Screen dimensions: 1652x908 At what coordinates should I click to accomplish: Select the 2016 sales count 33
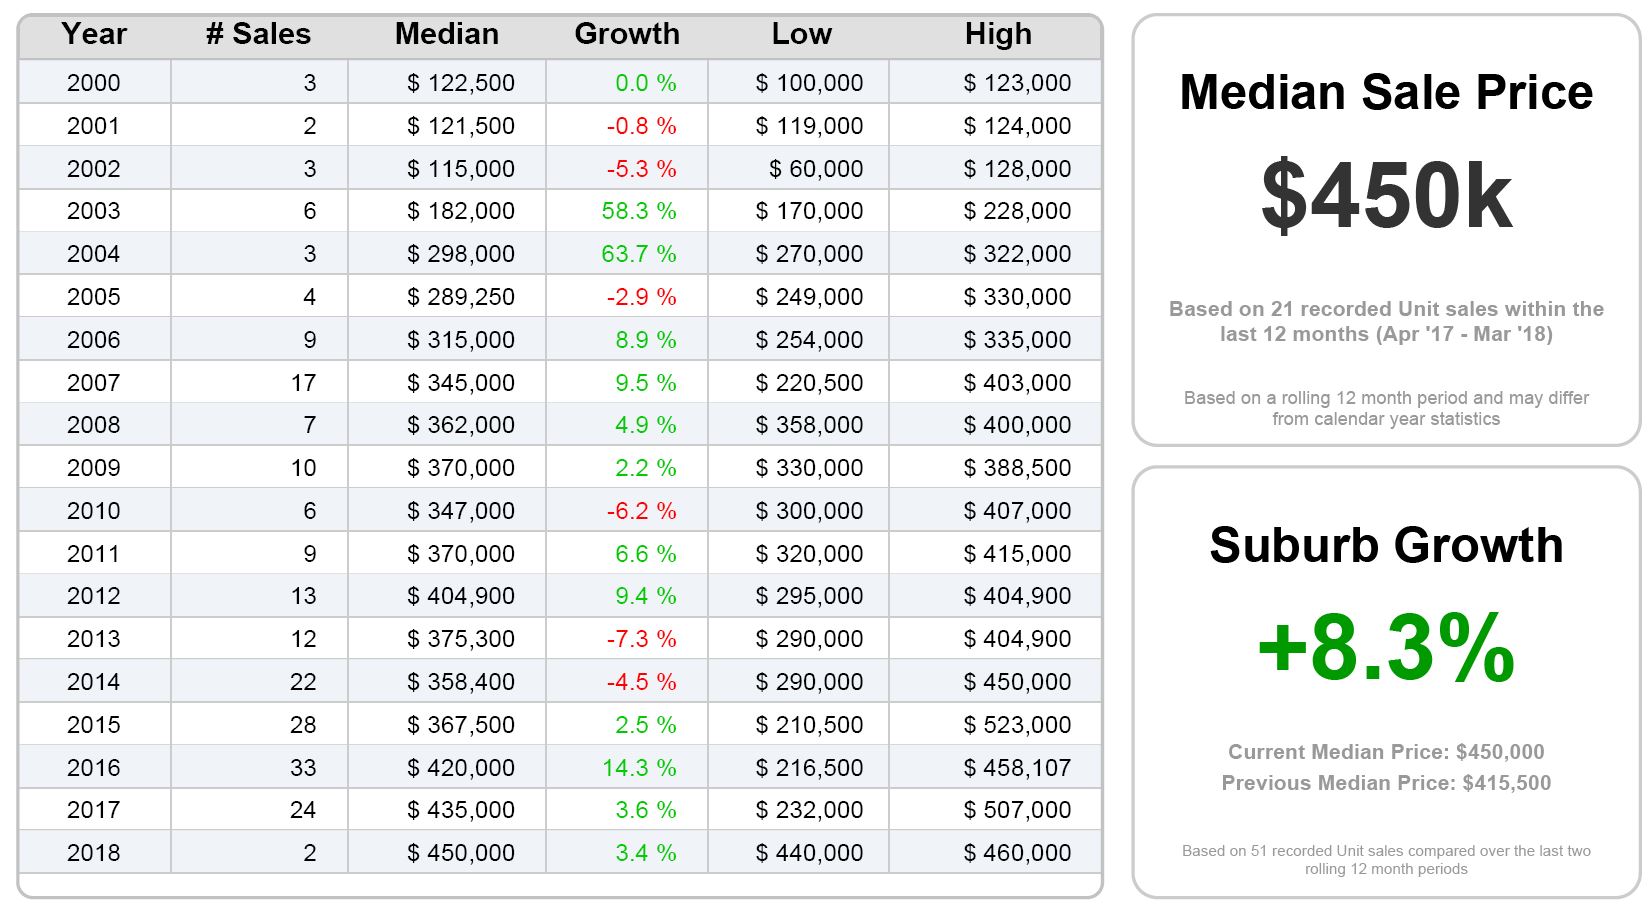click(302, 768)
